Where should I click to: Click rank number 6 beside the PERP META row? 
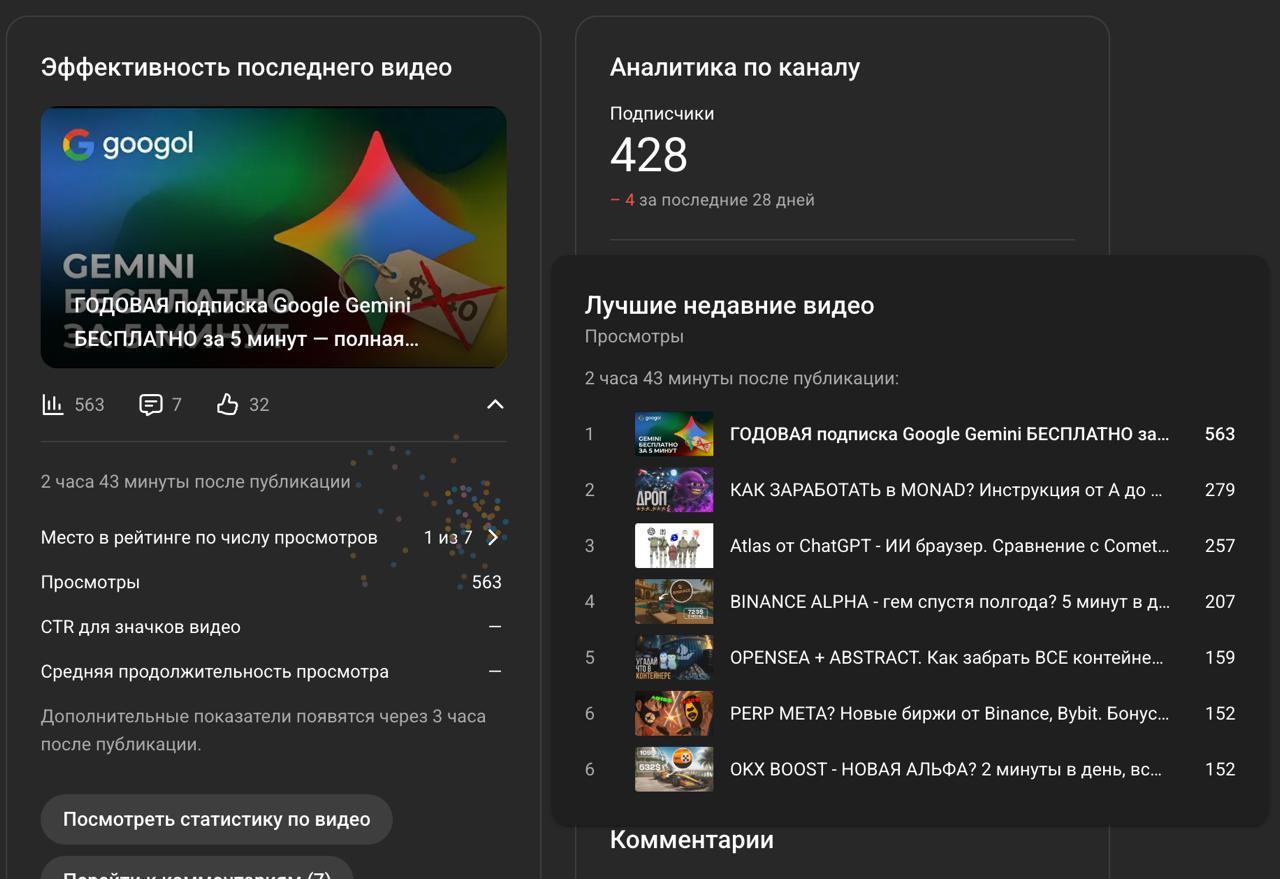click(x=590, y=714)
